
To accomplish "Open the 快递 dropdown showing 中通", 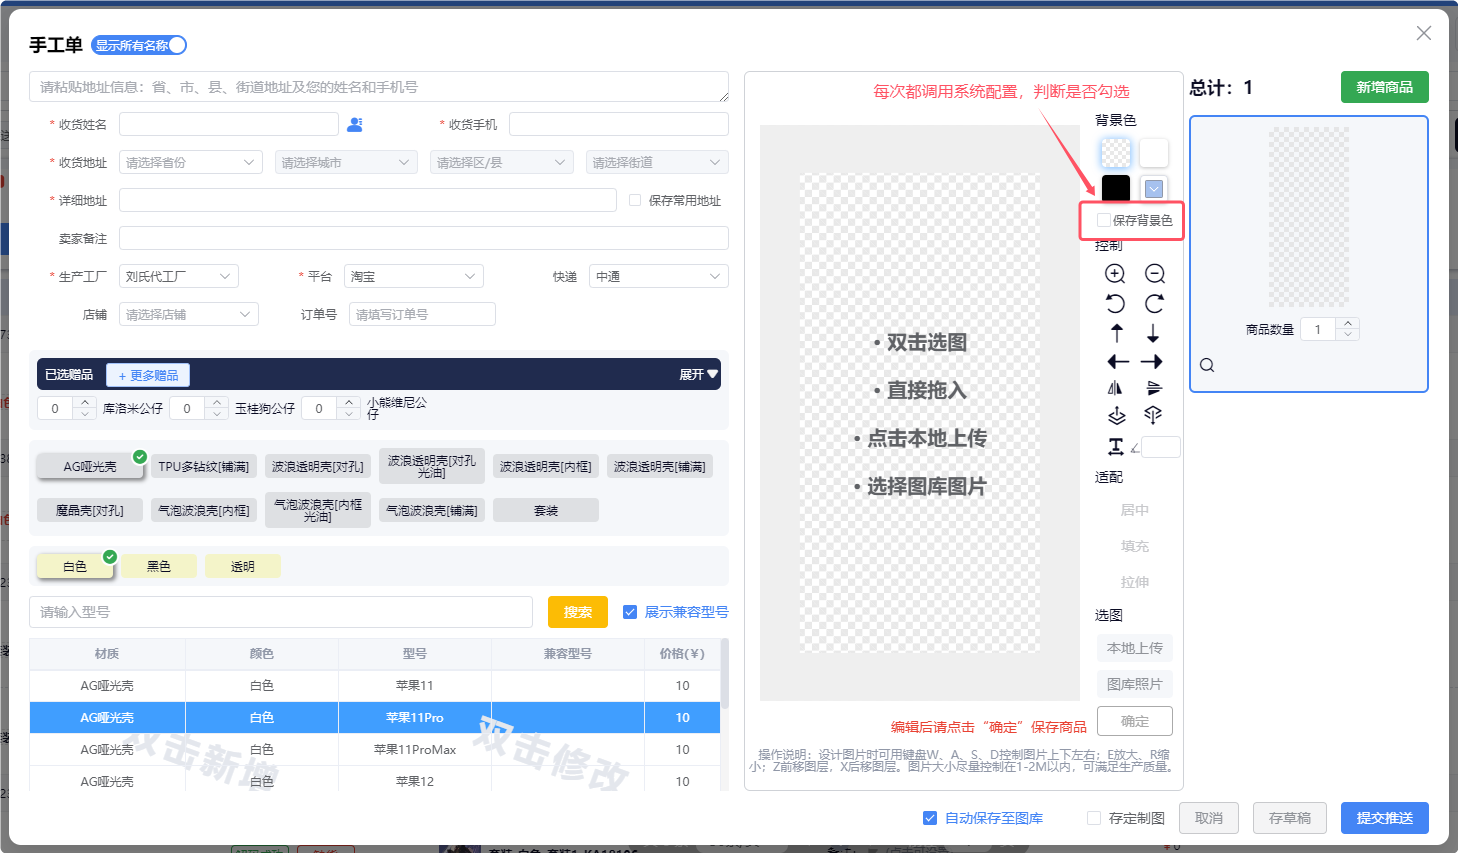I will tap(659, 276).
